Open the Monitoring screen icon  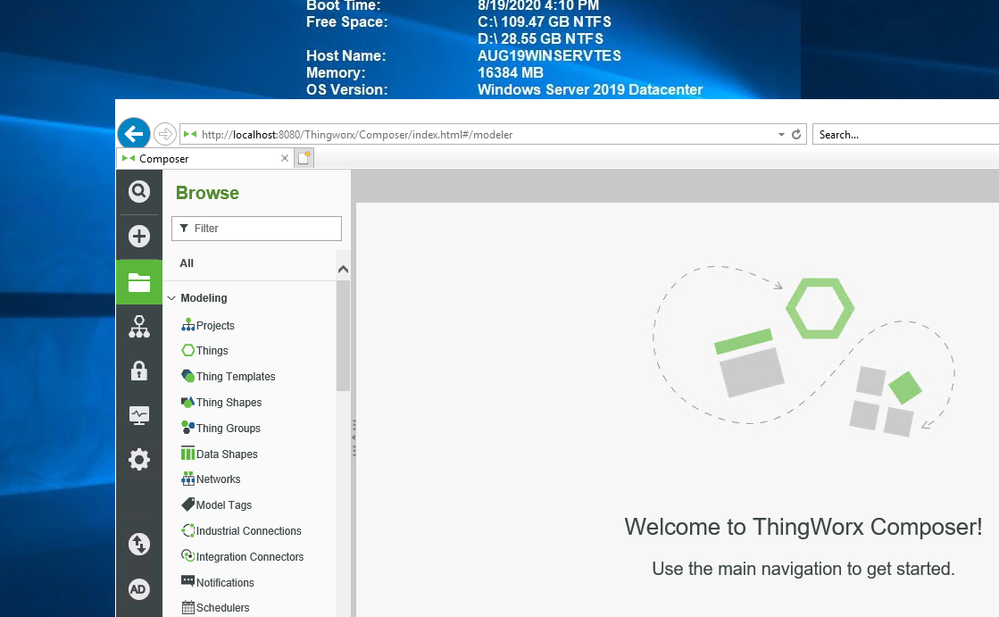pos(139,415)
